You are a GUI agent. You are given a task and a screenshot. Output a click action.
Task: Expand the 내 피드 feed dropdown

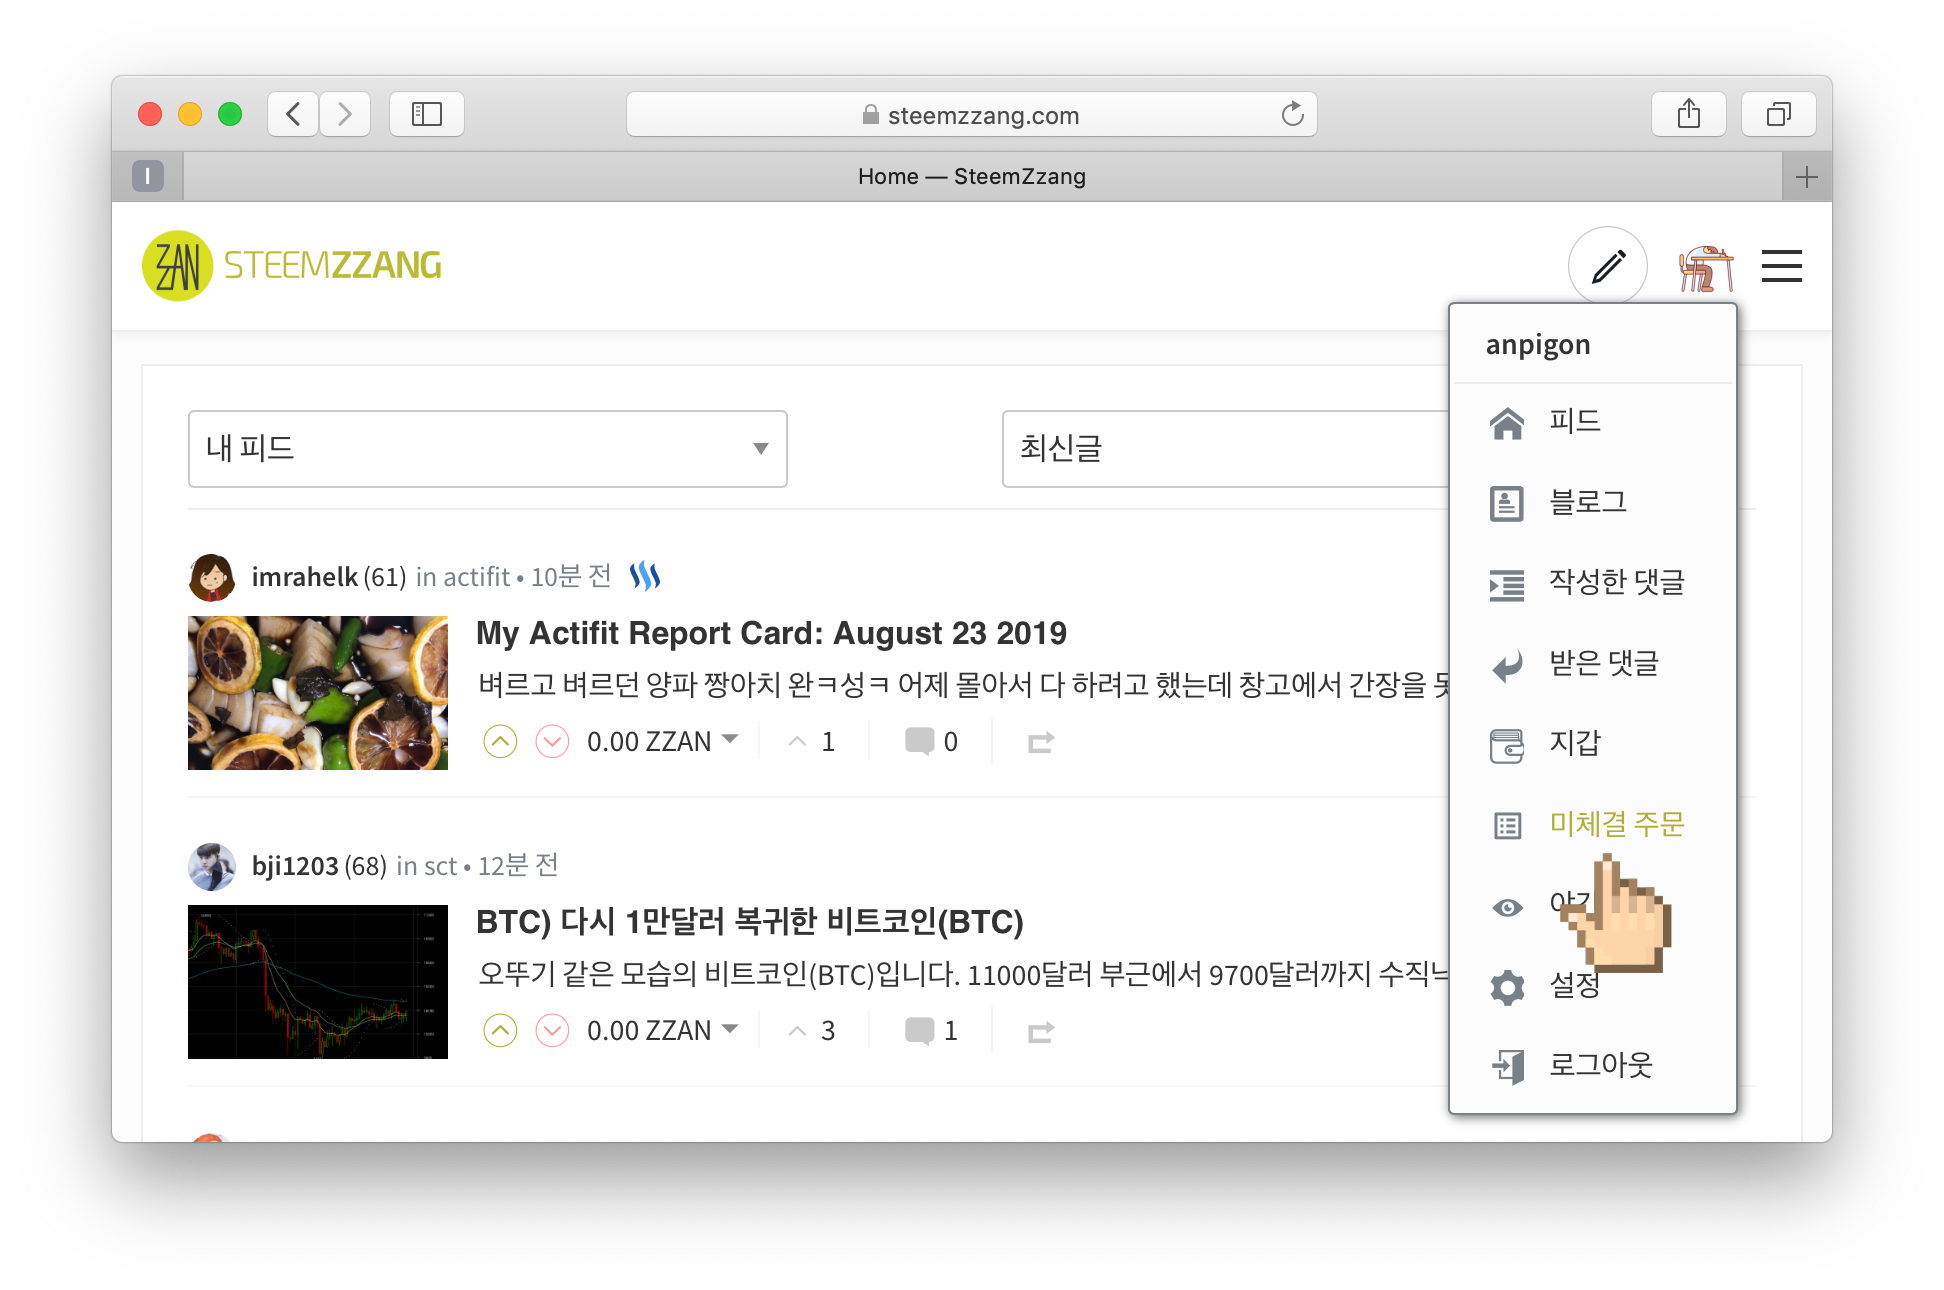pos(487,449)
